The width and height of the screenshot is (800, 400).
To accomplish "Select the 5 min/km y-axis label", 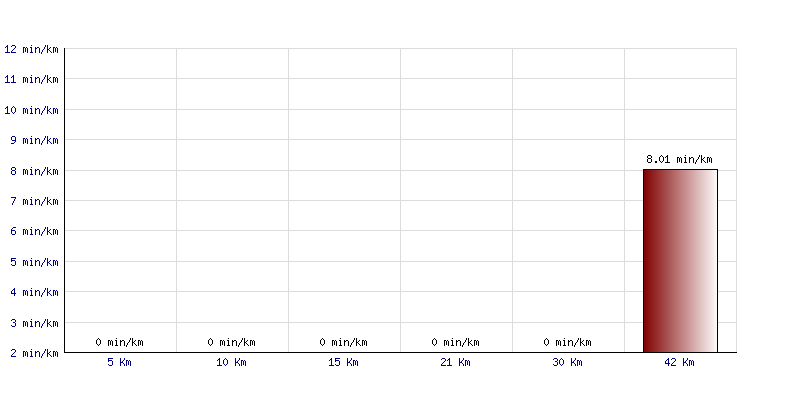I will coord(34,262).
